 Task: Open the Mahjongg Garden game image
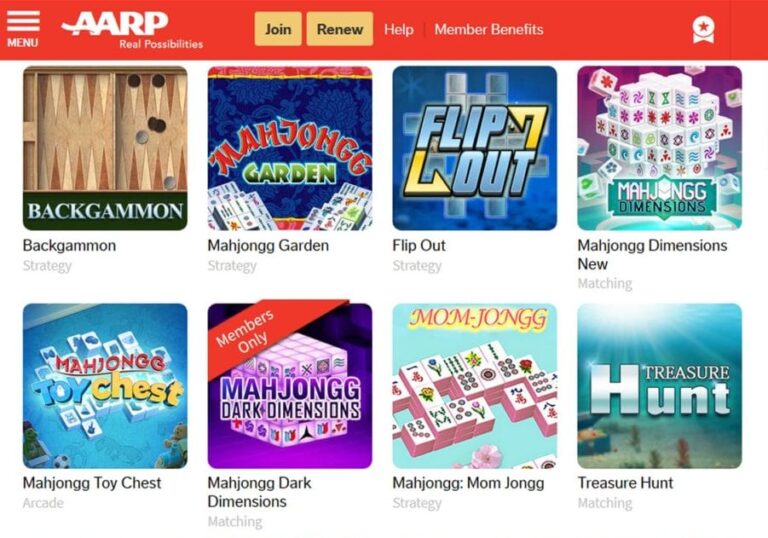point(290,148)
